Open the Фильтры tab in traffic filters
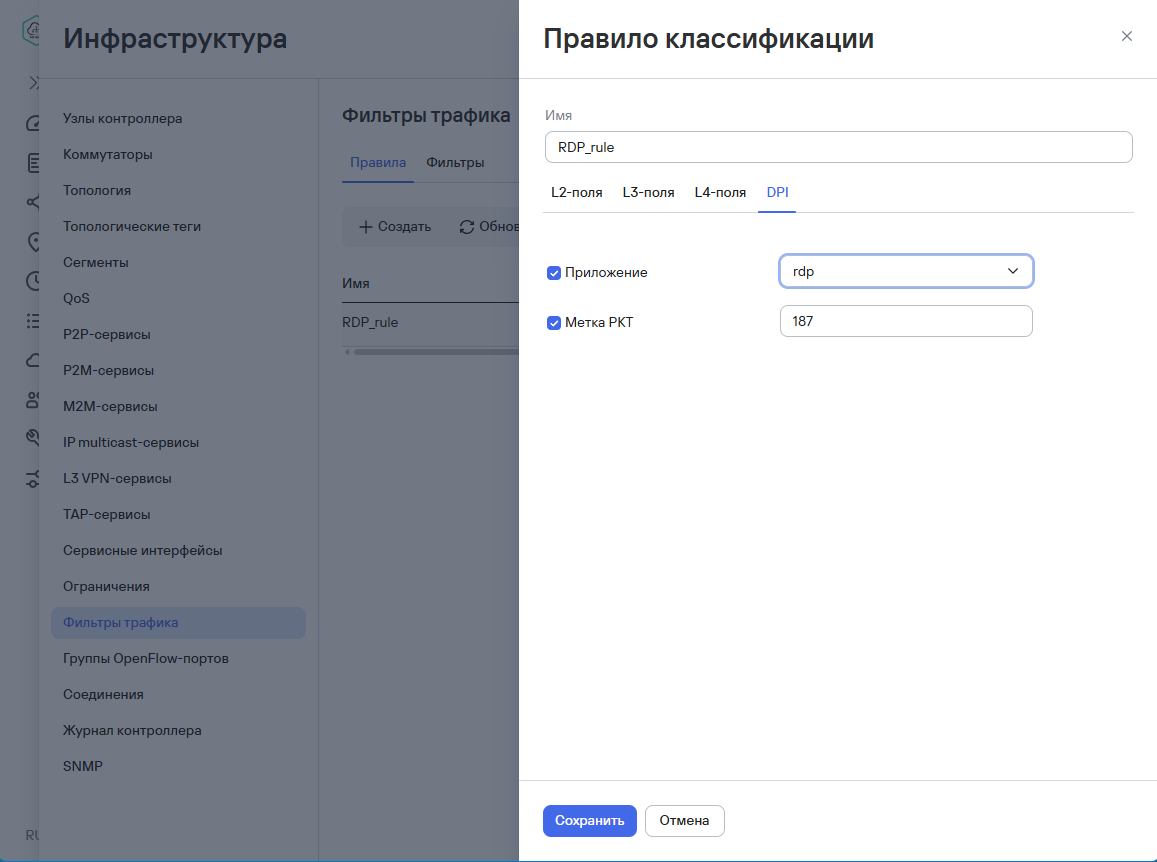The width and height of the screenshot is (1157, 862). pyautogui.click(x=455, y=162)
